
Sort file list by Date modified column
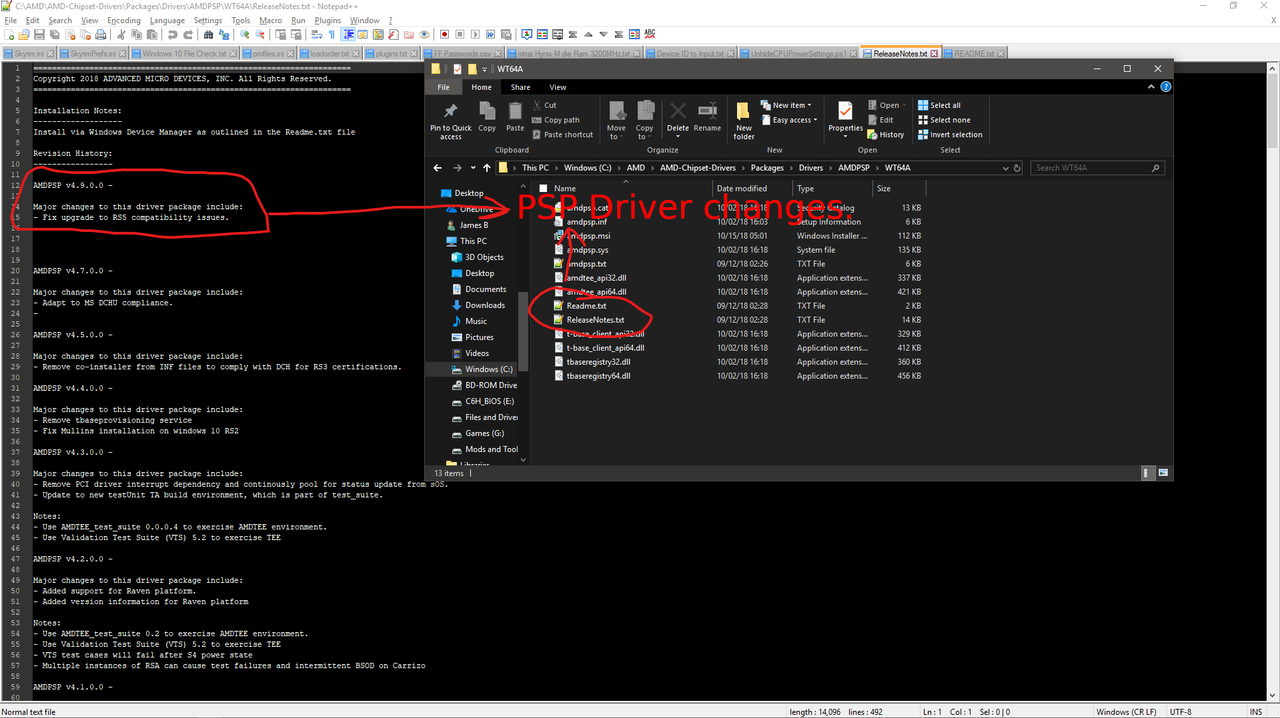pyautogui.click(x=742, y=188)
